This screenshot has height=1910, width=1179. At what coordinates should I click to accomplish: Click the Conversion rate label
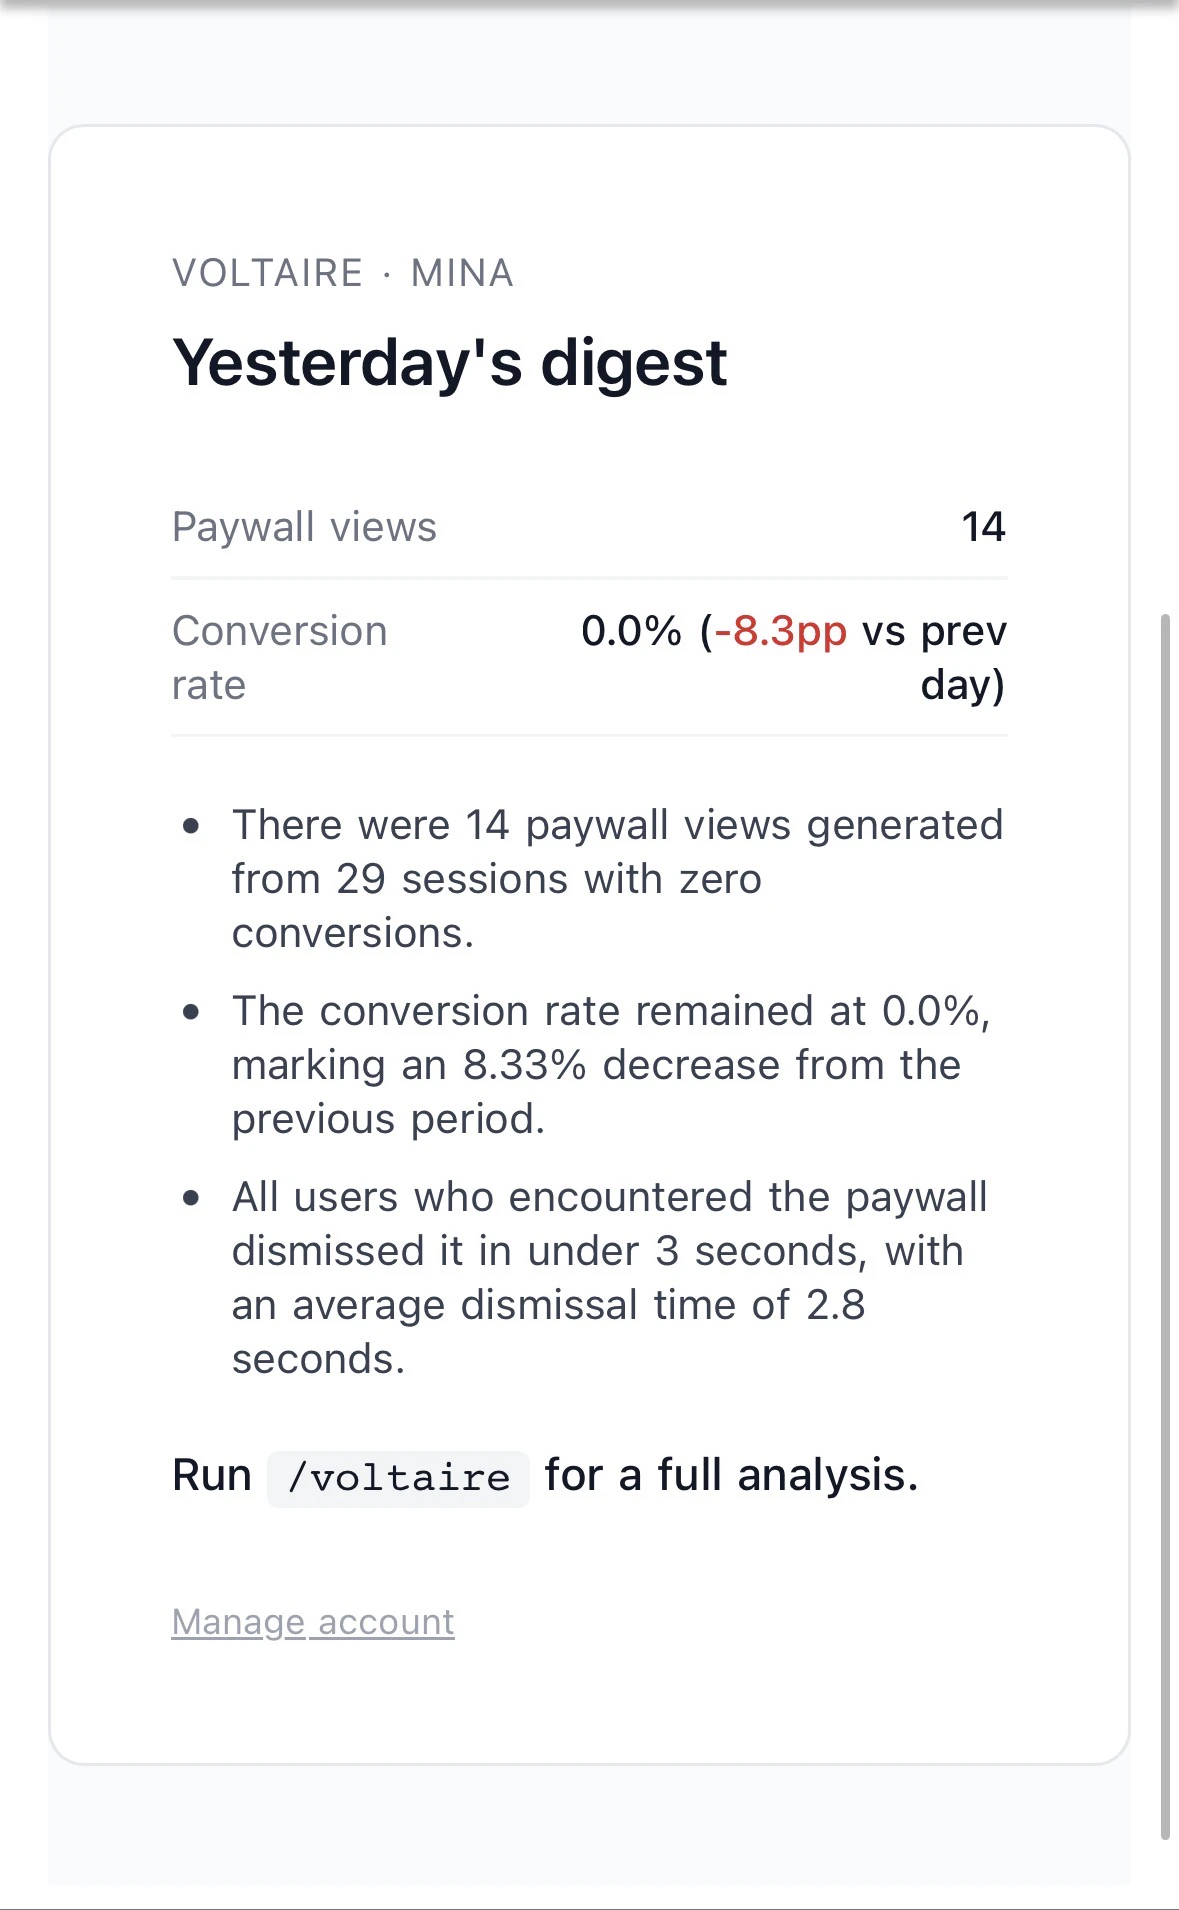pos(279,658)
